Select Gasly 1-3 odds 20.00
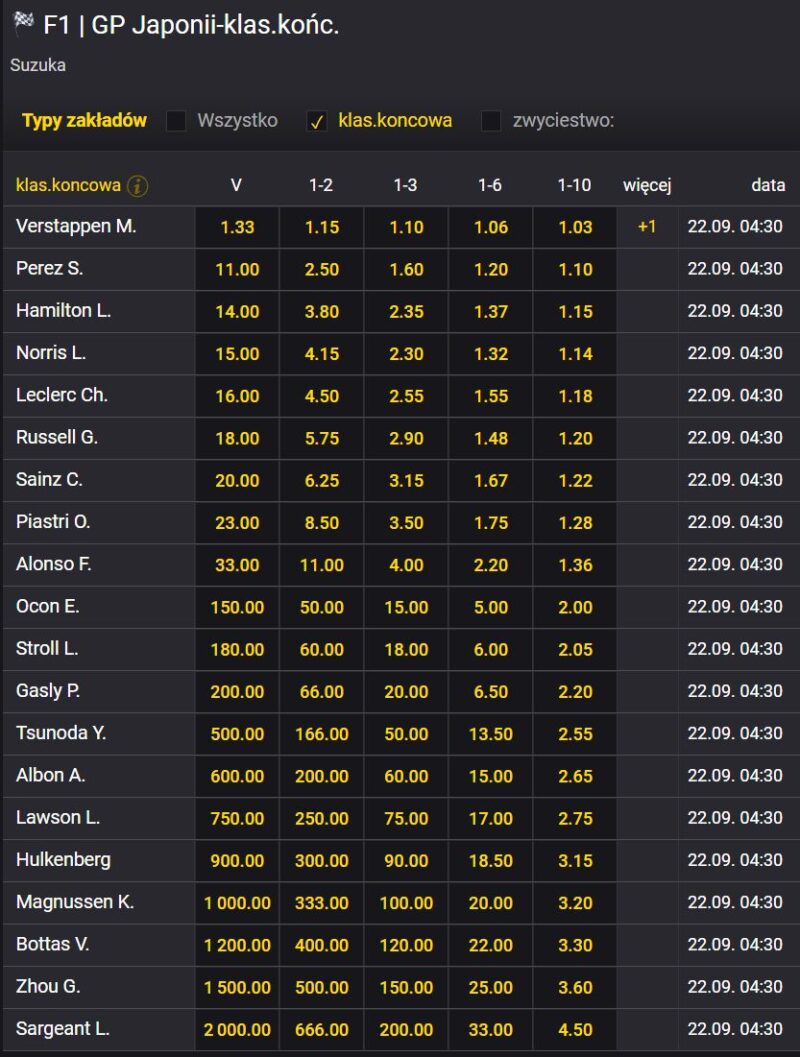800x1057 pixels. (406, 692)
